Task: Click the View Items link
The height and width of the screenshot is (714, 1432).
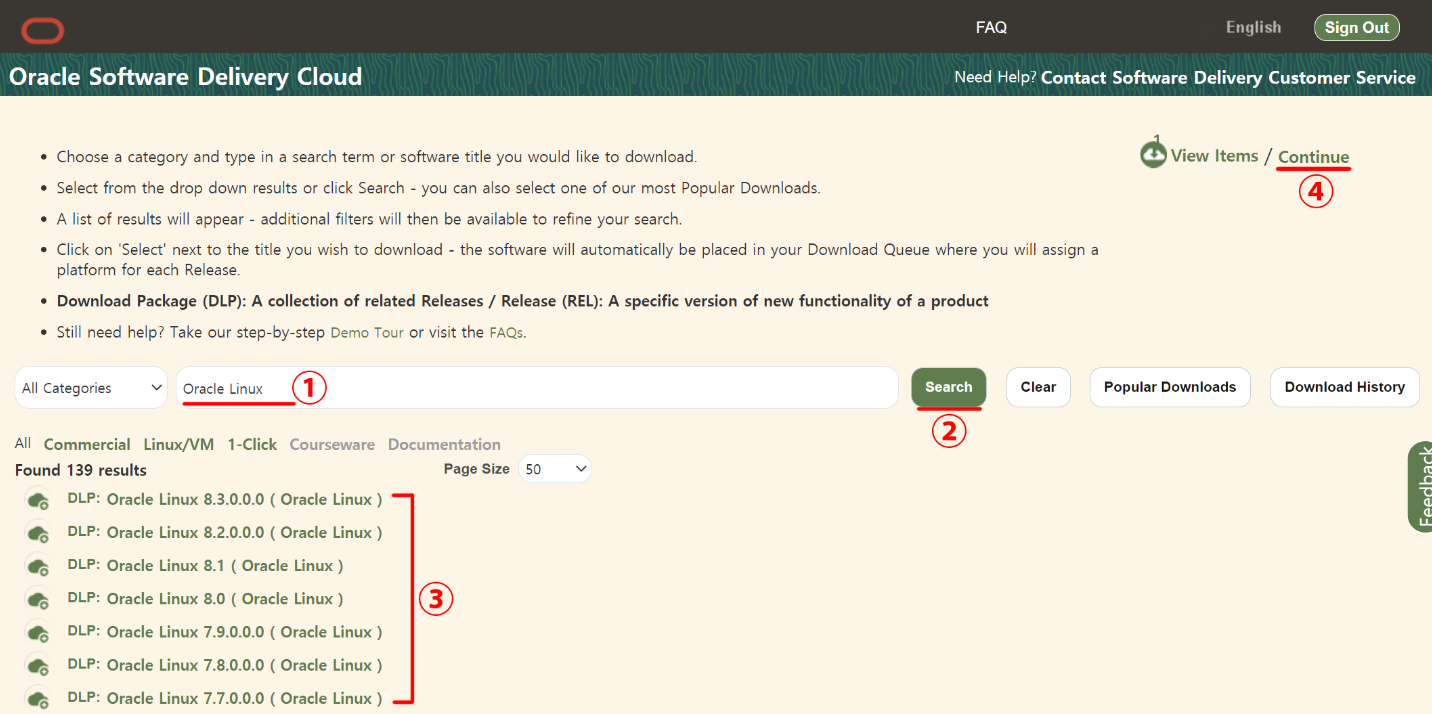Action: click(x=1214, y=156)
